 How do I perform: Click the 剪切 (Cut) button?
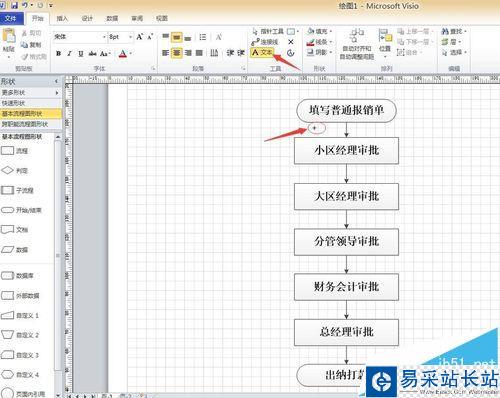tap(32, 33)
